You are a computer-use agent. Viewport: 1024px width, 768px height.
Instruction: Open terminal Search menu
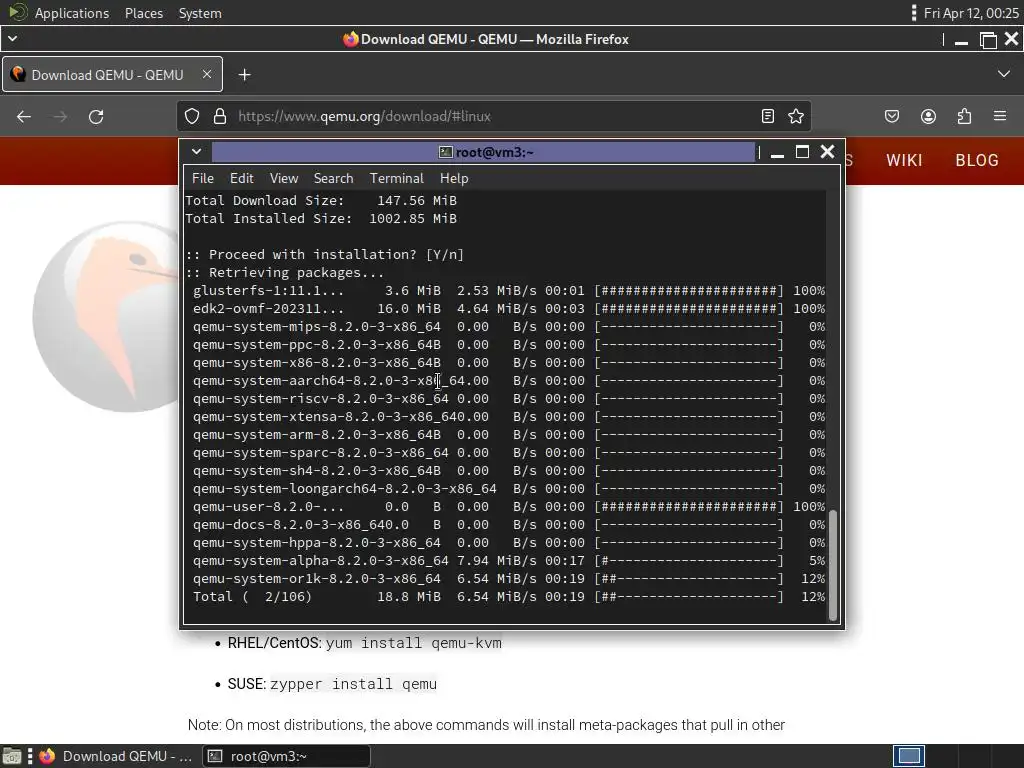(x=333, y=178)
